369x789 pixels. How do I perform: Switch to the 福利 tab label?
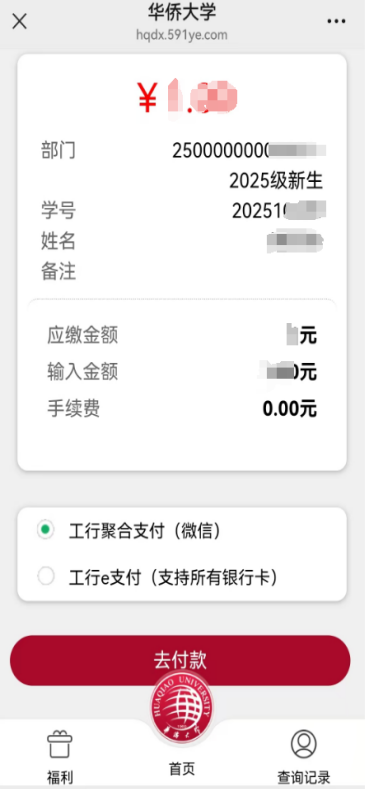60,777
